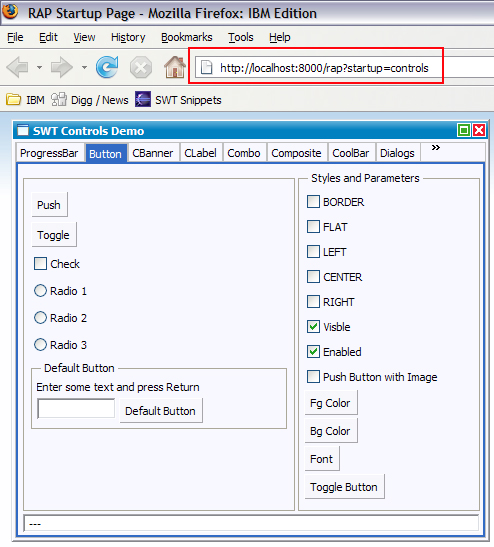
Task: Go to the Home page icon
Action: (x=175, y=67)
